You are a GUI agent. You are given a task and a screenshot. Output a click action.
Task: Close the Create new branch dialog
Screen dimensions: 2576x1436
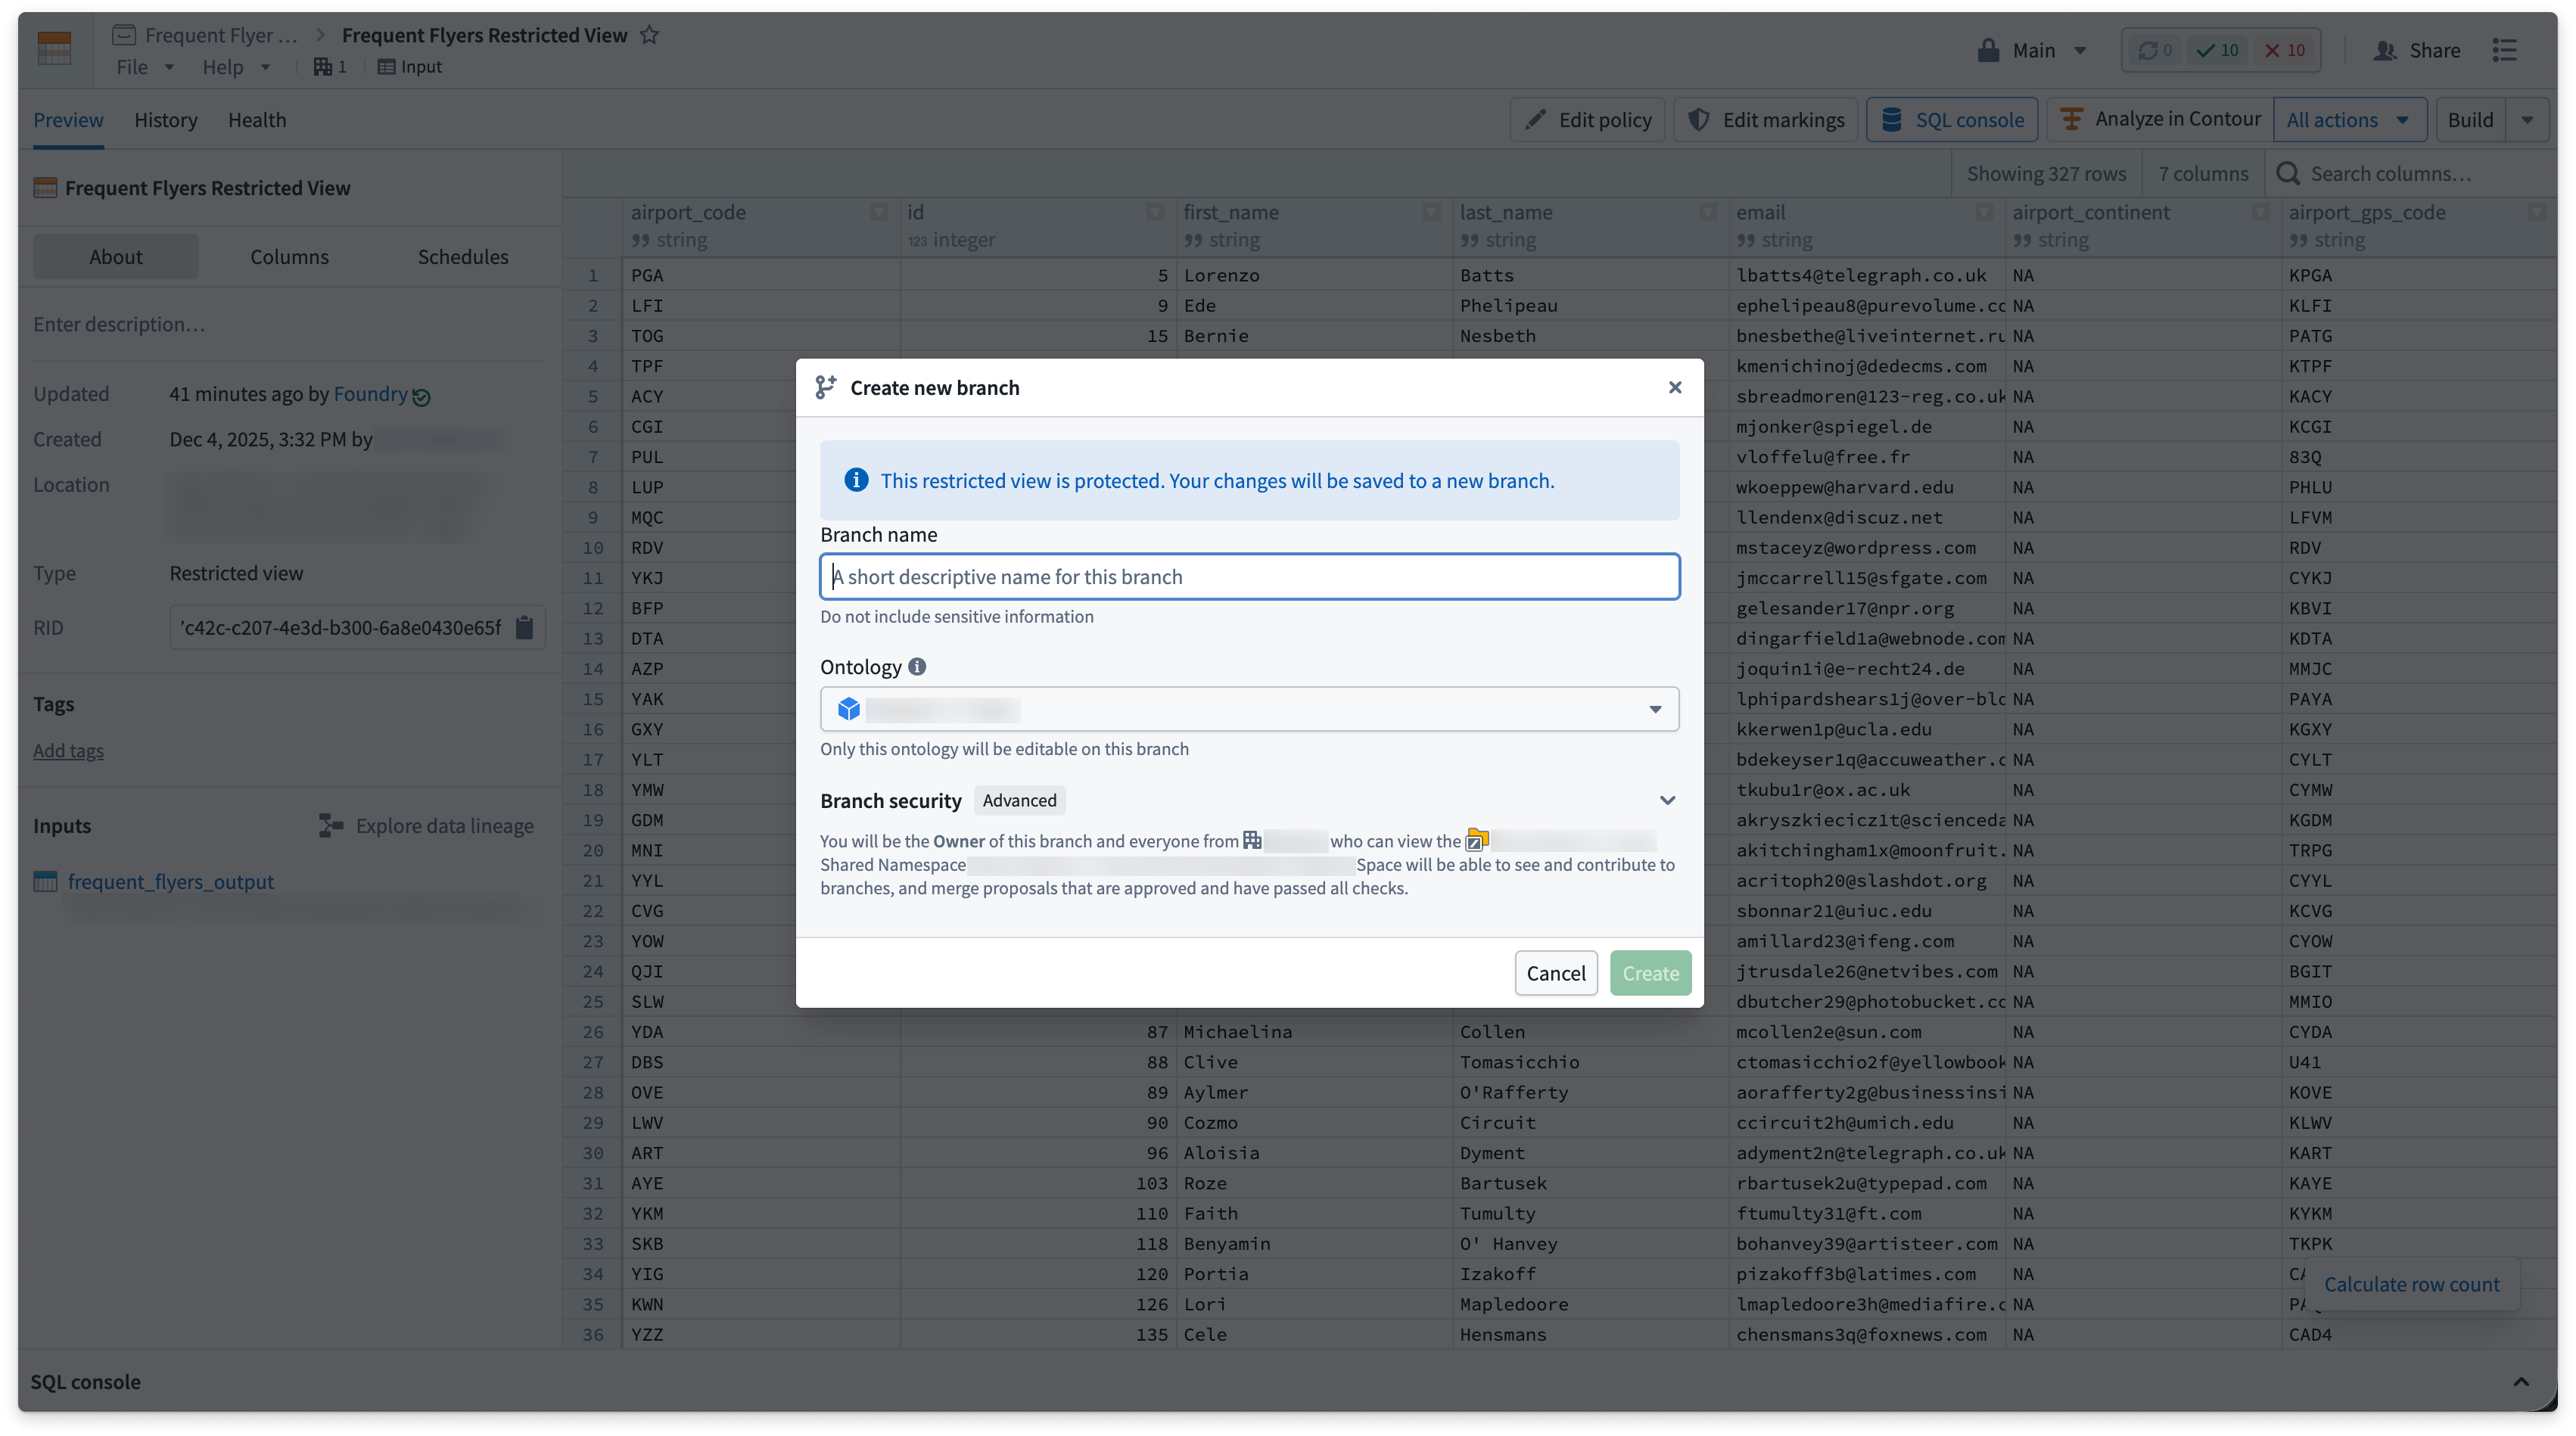pyautogui.click(x=1675, y=387)
